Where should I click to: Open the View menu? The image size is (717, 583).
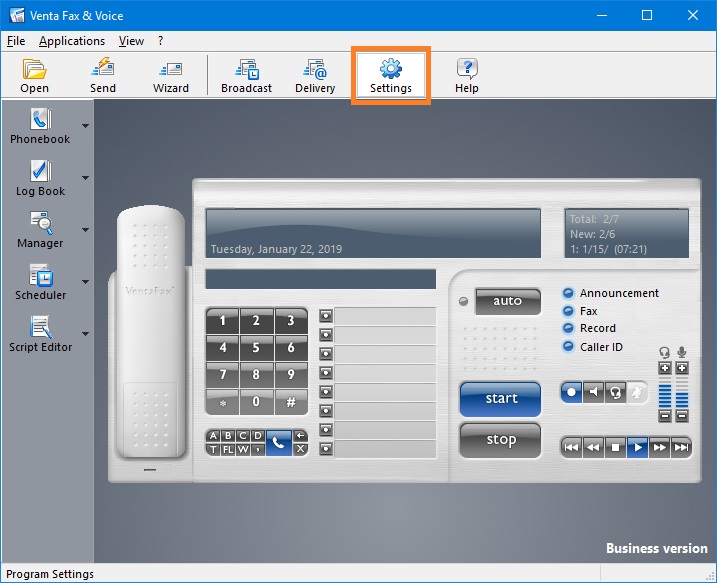[x=131, y=41]
